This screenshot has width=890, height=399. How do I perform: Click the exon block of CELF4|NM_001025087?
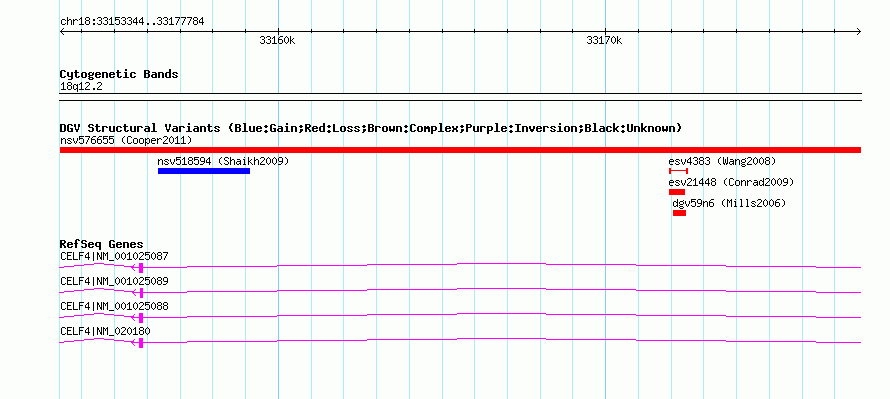tap(141, 268)
